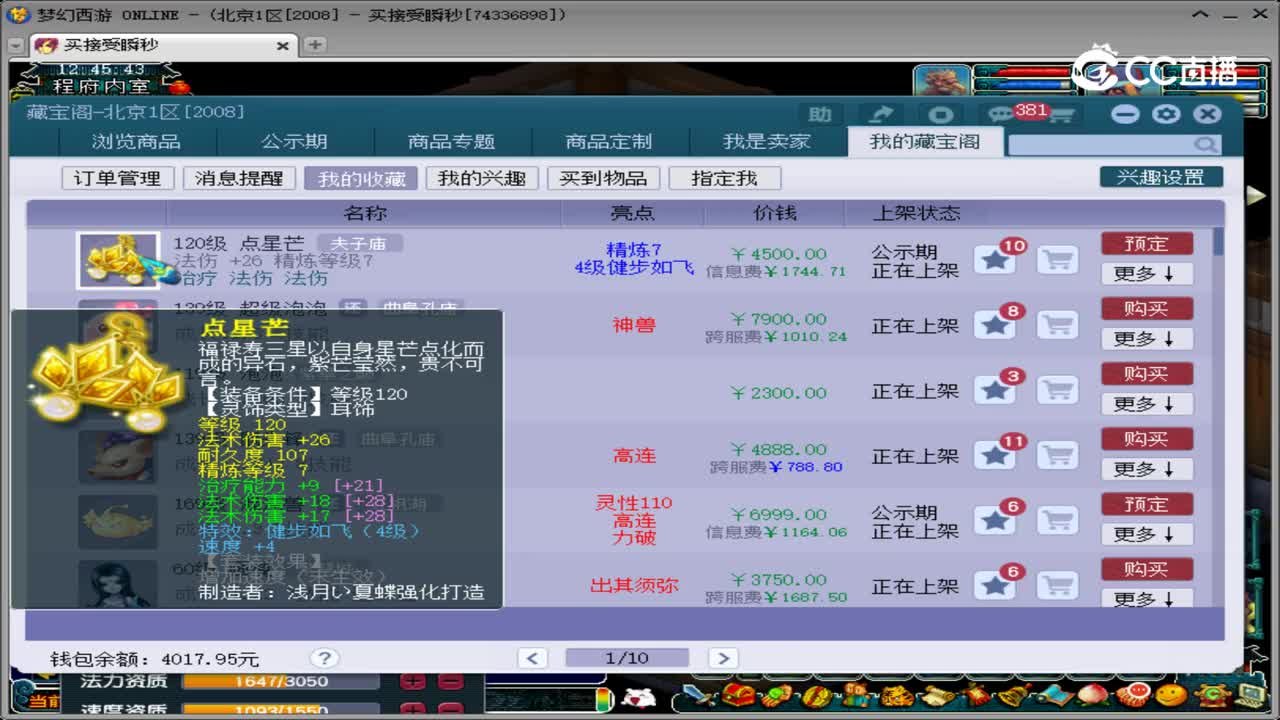Screen dimensions: 1280x720
Task: Expand 更多 options for ¥4888.00 row
Action: point(1147,469)
